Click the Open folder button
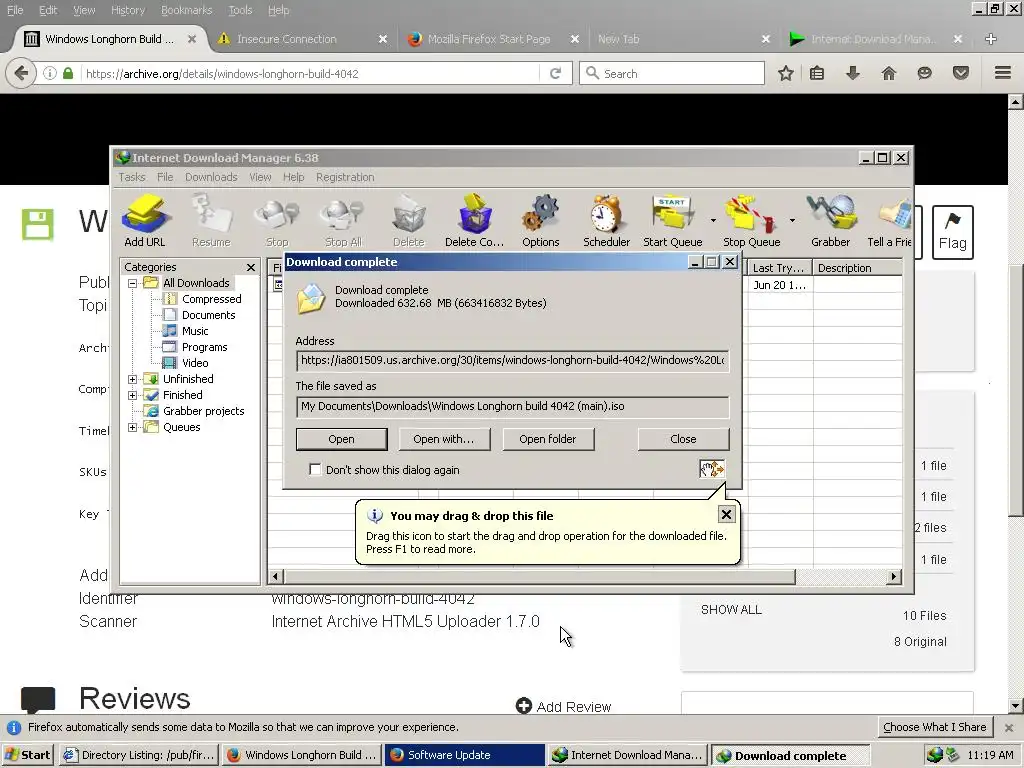Screen dimensions: 1024x768 [x=548, y=439]
